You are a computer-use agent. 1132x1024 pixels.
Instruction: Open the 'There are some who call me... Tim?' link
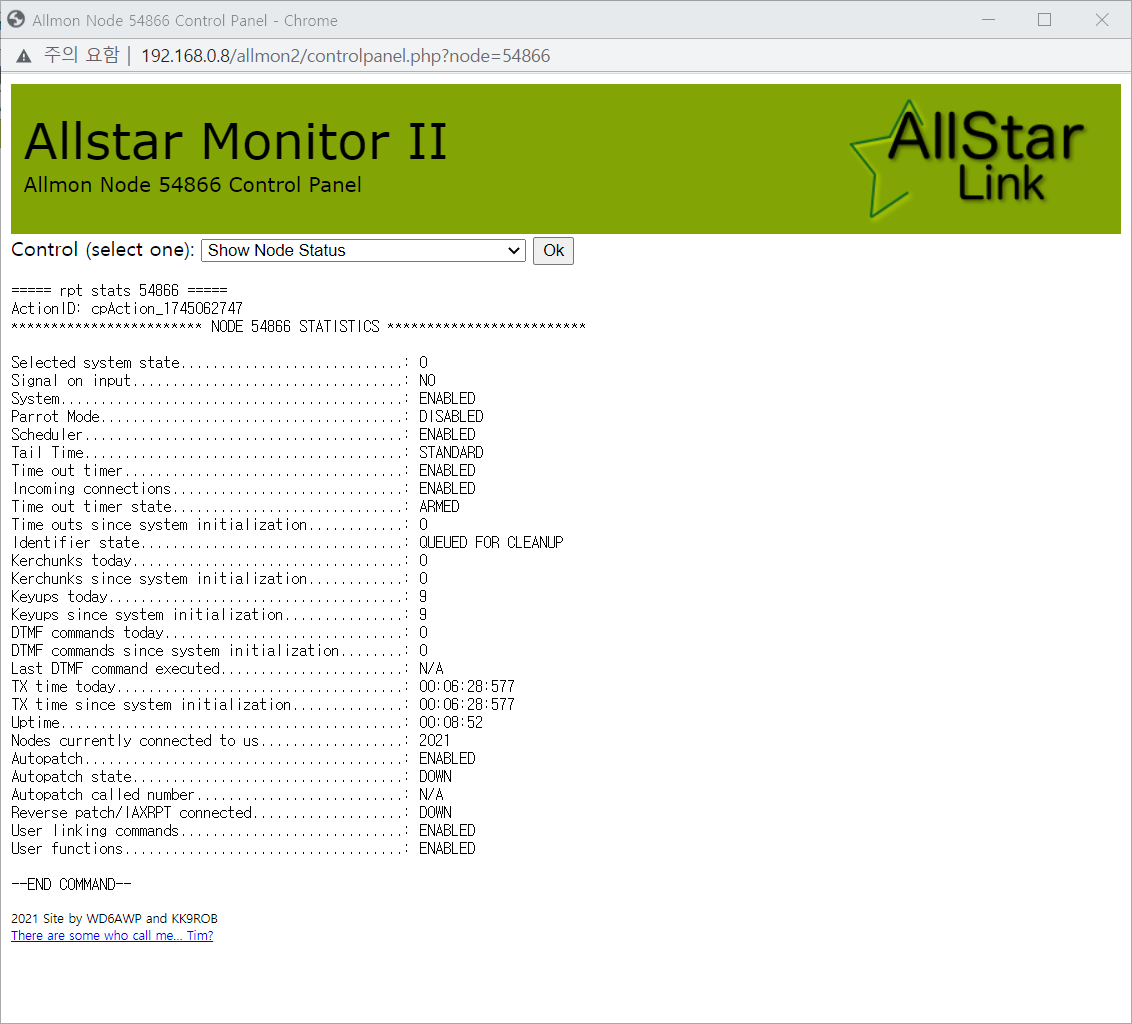coord(112,936)
